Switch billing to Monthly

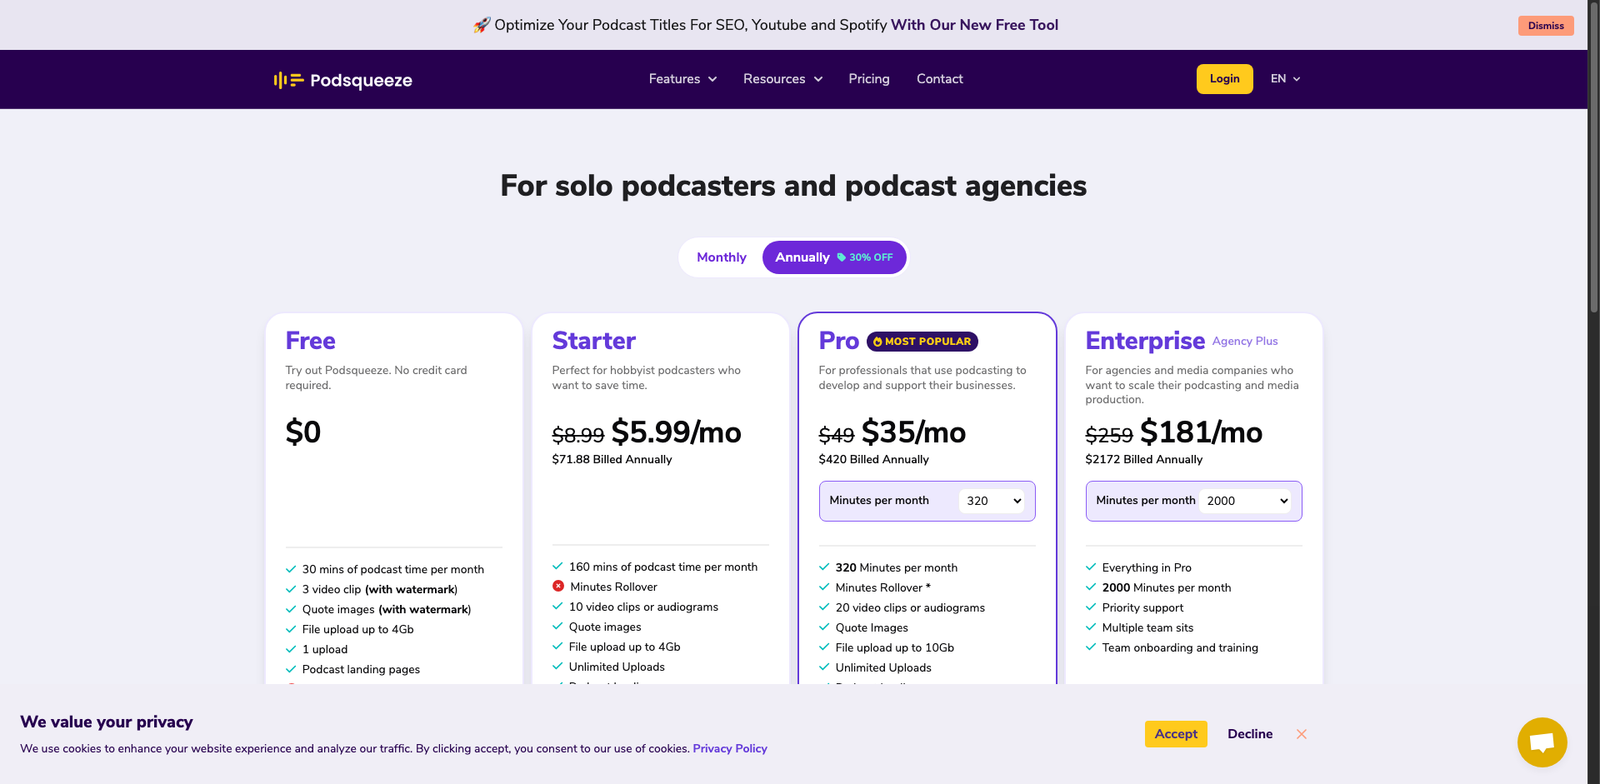pyautogui.click(x=721, y=257)
